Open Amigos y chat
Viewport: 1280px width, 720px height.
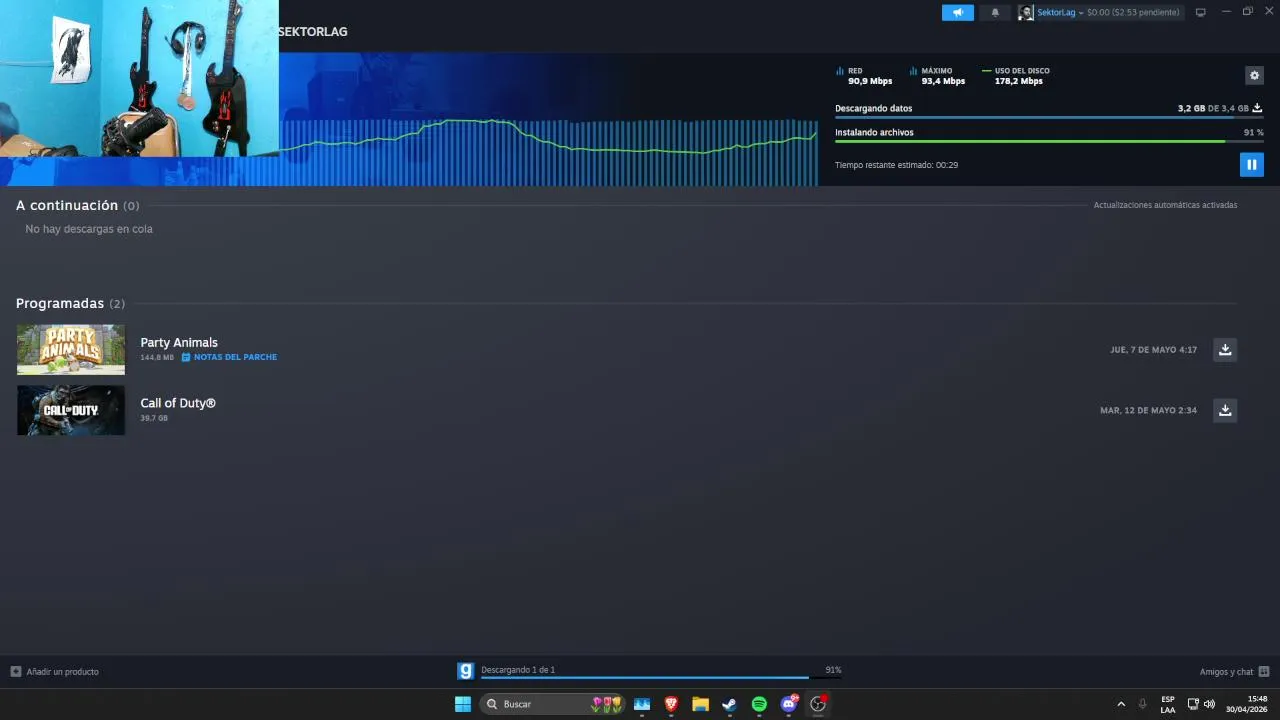point(1226,671)
